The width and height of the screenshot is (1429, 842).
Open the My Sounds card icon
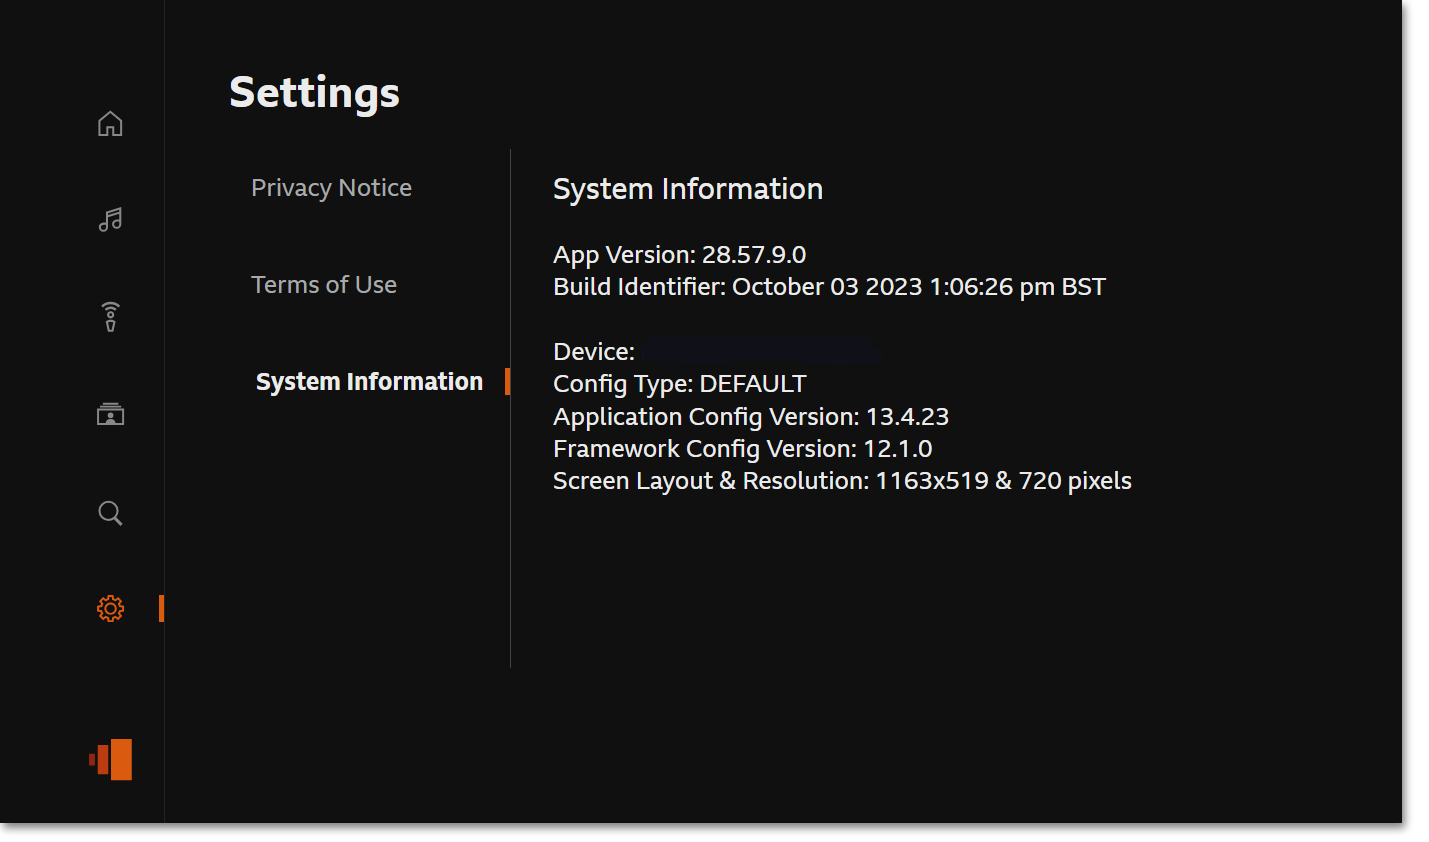pyautogui.click(x=110, y=414)
